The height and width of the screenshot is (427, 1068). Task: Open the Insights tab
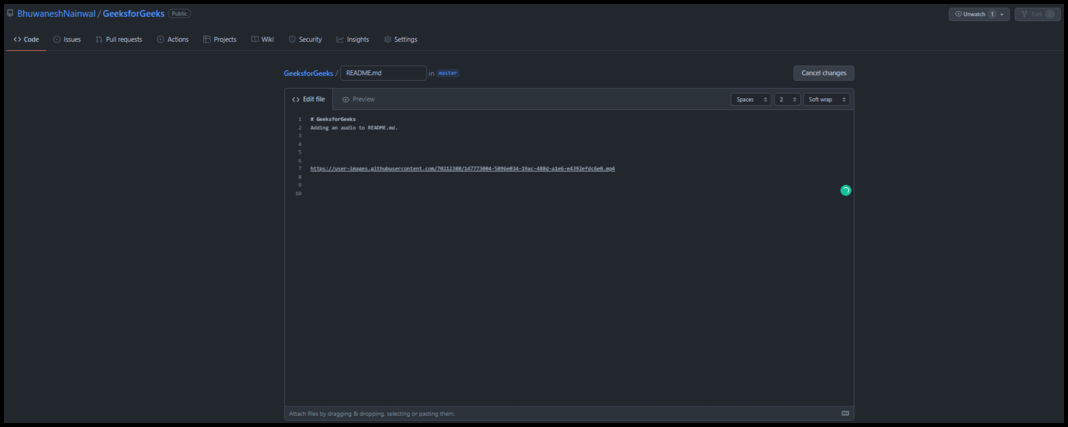(353, 40)
